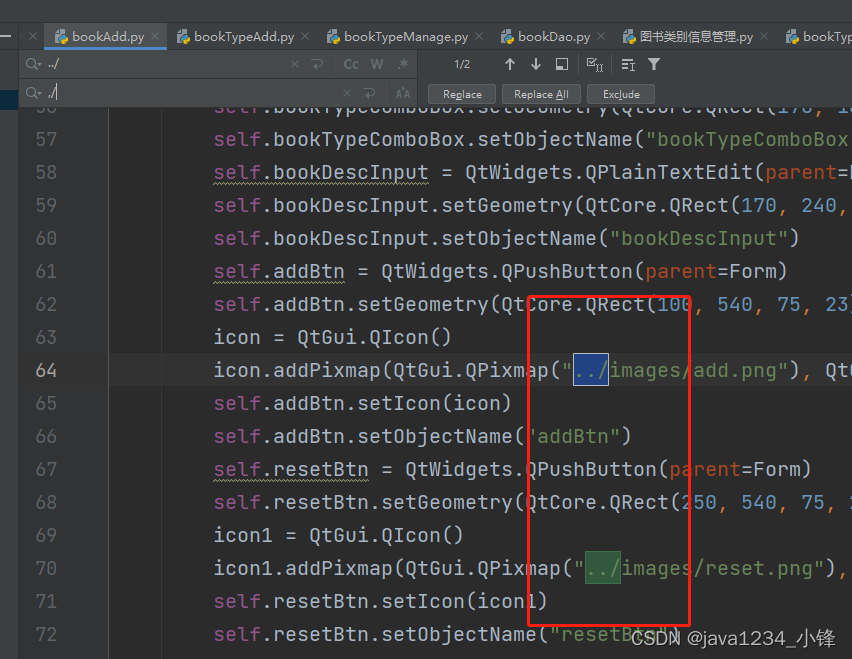Toggle Preserve Case (AA) option
The height and width of the screenshot is (659, 852).
click(403, 93)
